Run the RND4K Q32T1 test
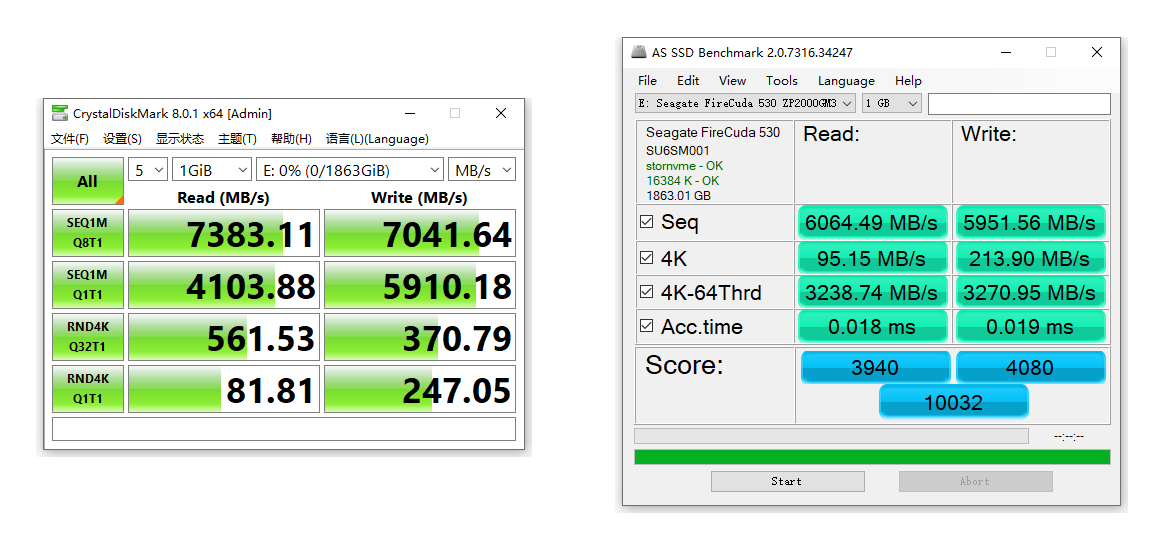This screenshot has width=1171, height=539. tap(87, 337)
